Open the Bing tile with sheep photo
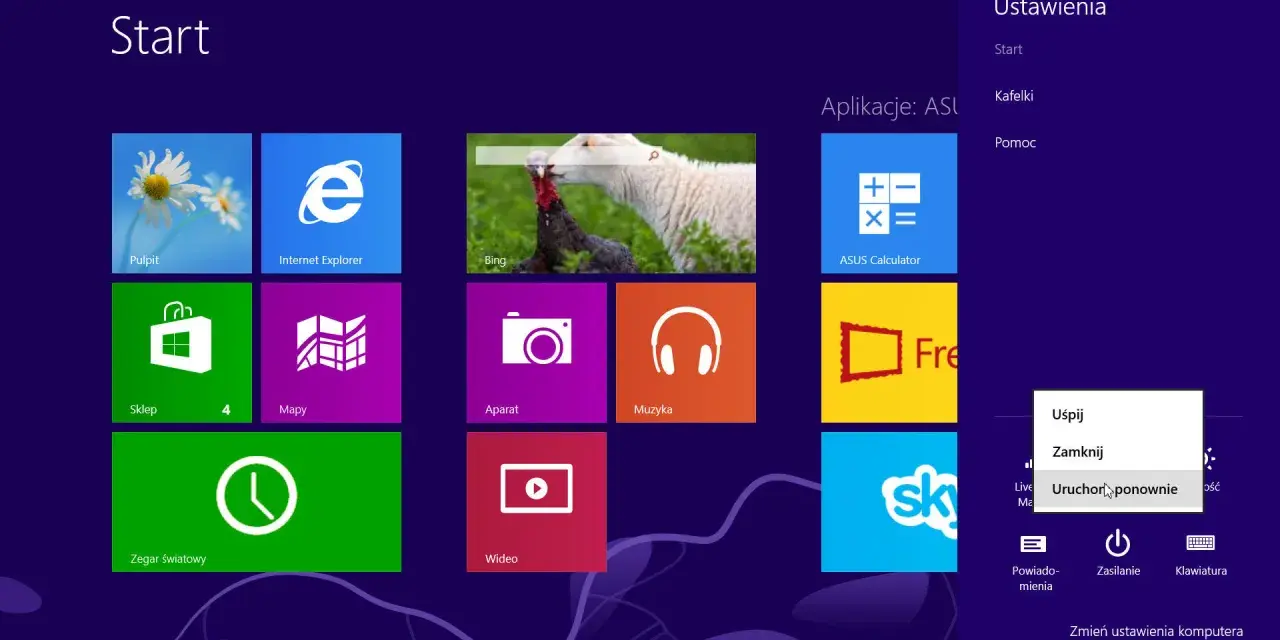The width and height of the screenshot is (1280, 640). 611,203
